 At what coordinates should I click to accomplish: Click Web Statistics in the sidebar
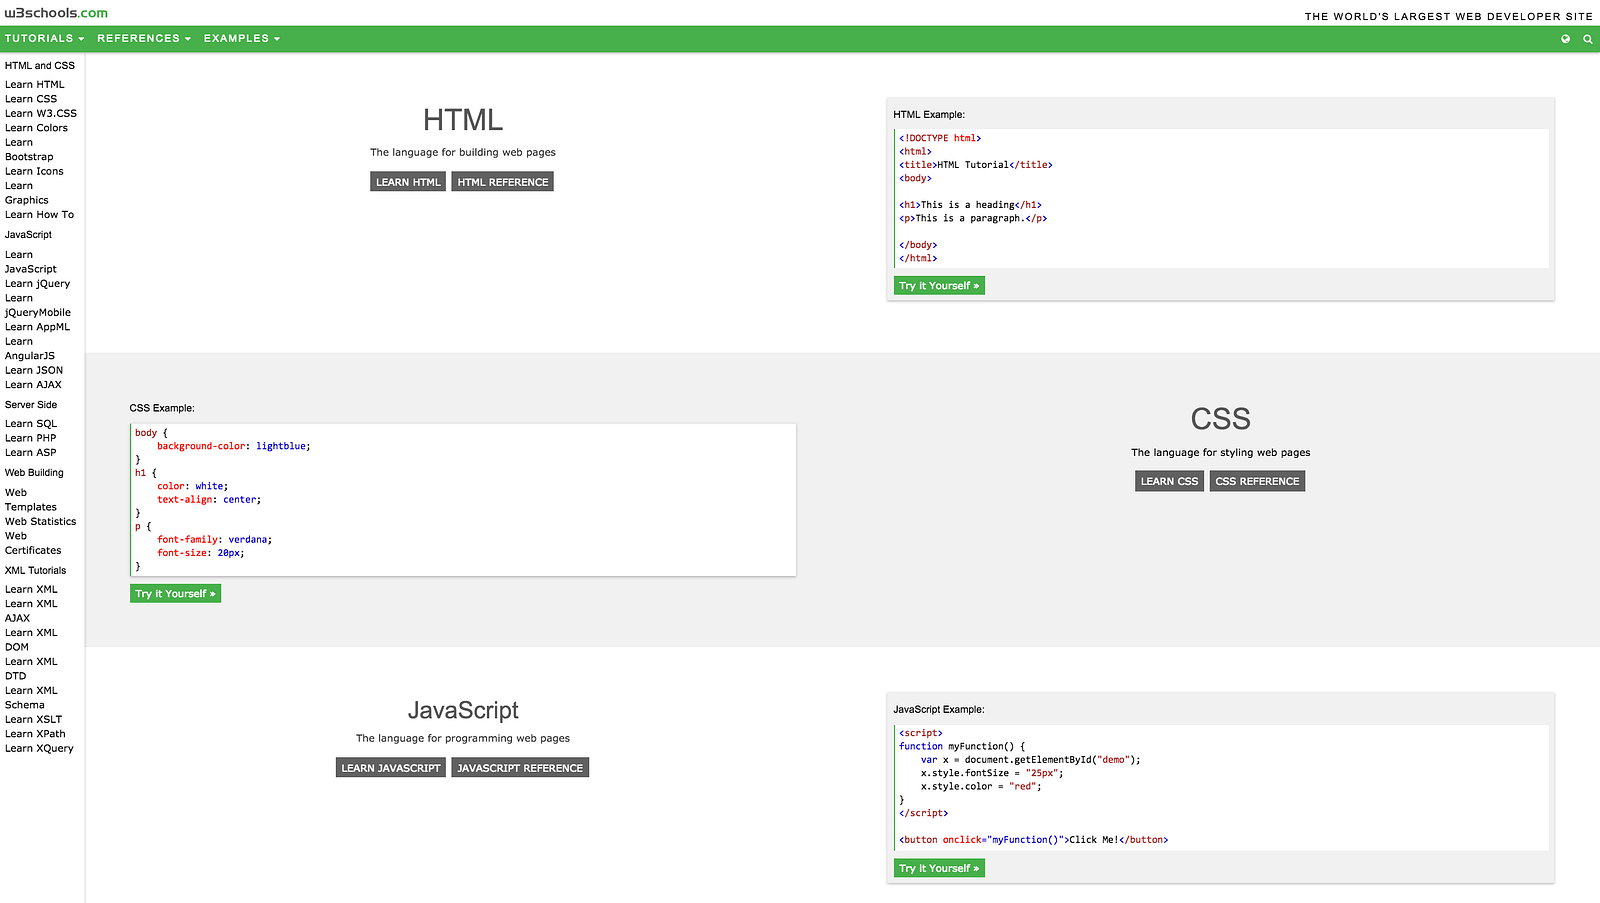click(x=41, y=522)
